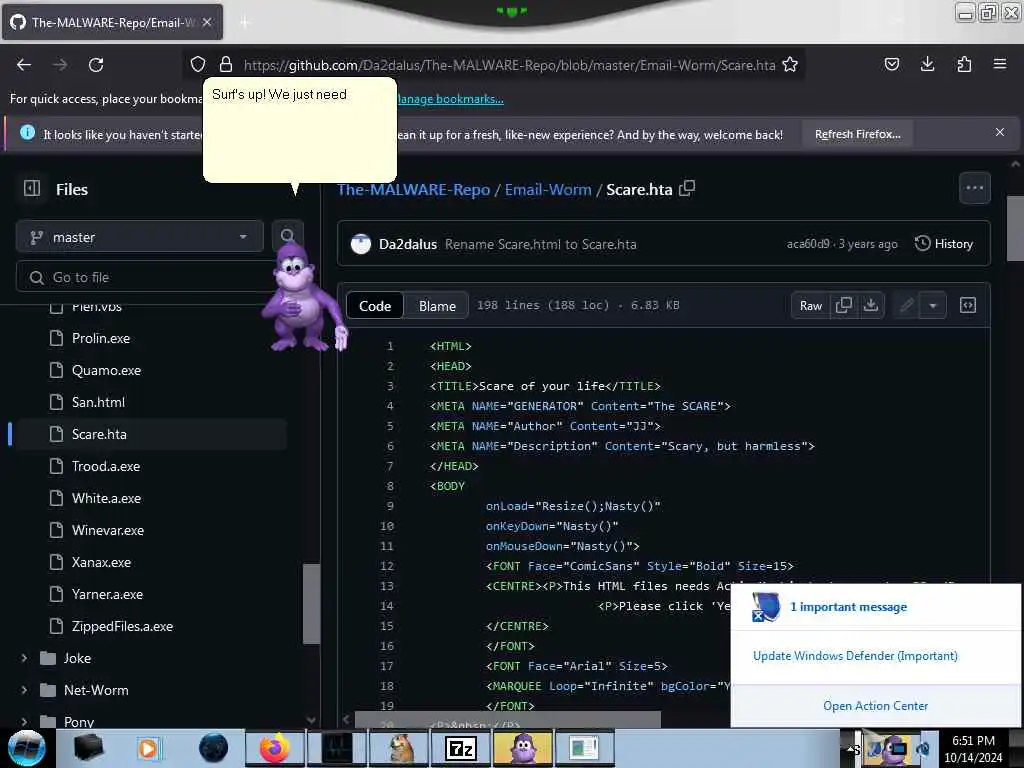This screenshot has height=768, width=1024.
Task: Collapse the Files tree side panel
Action: (31, 189)
